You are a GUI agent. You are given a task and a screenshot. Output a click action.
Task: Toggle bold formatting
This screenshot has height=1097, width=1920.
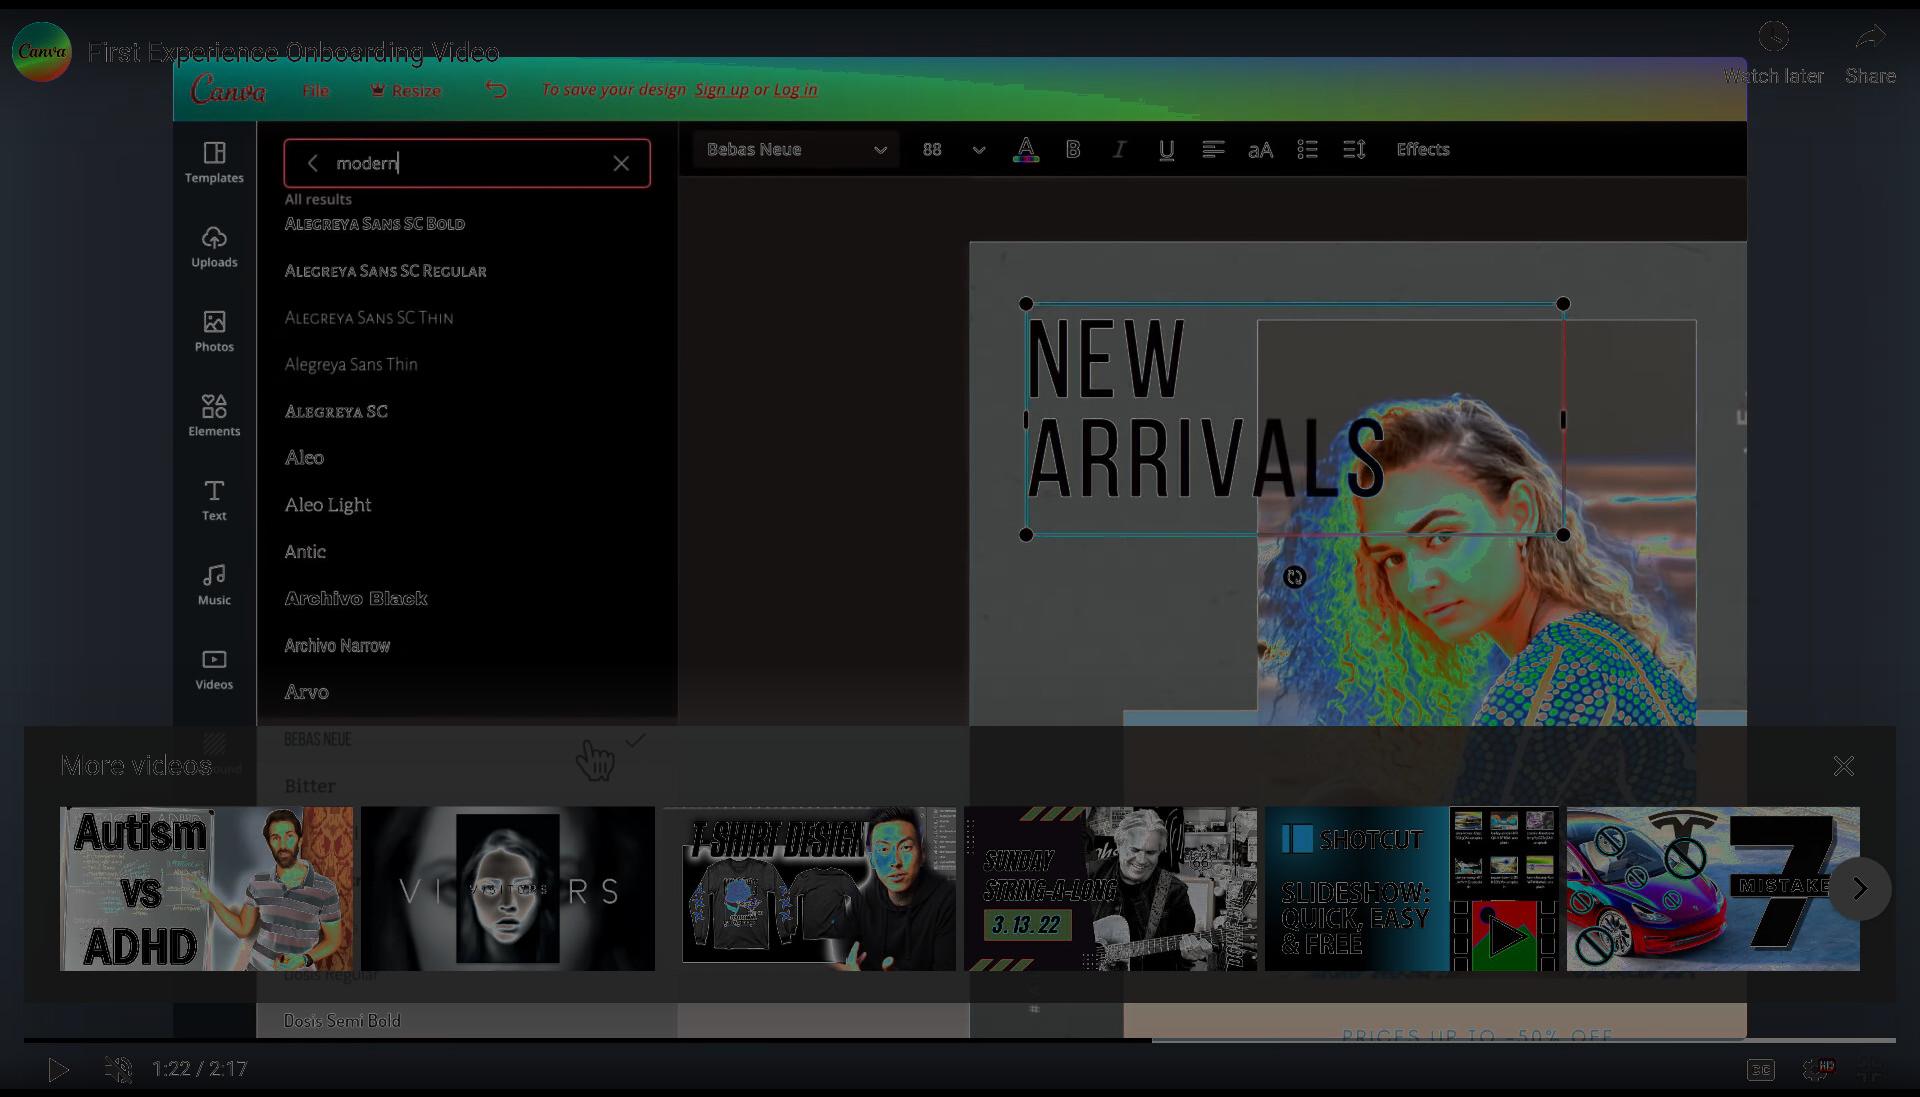pos(1073,150)
